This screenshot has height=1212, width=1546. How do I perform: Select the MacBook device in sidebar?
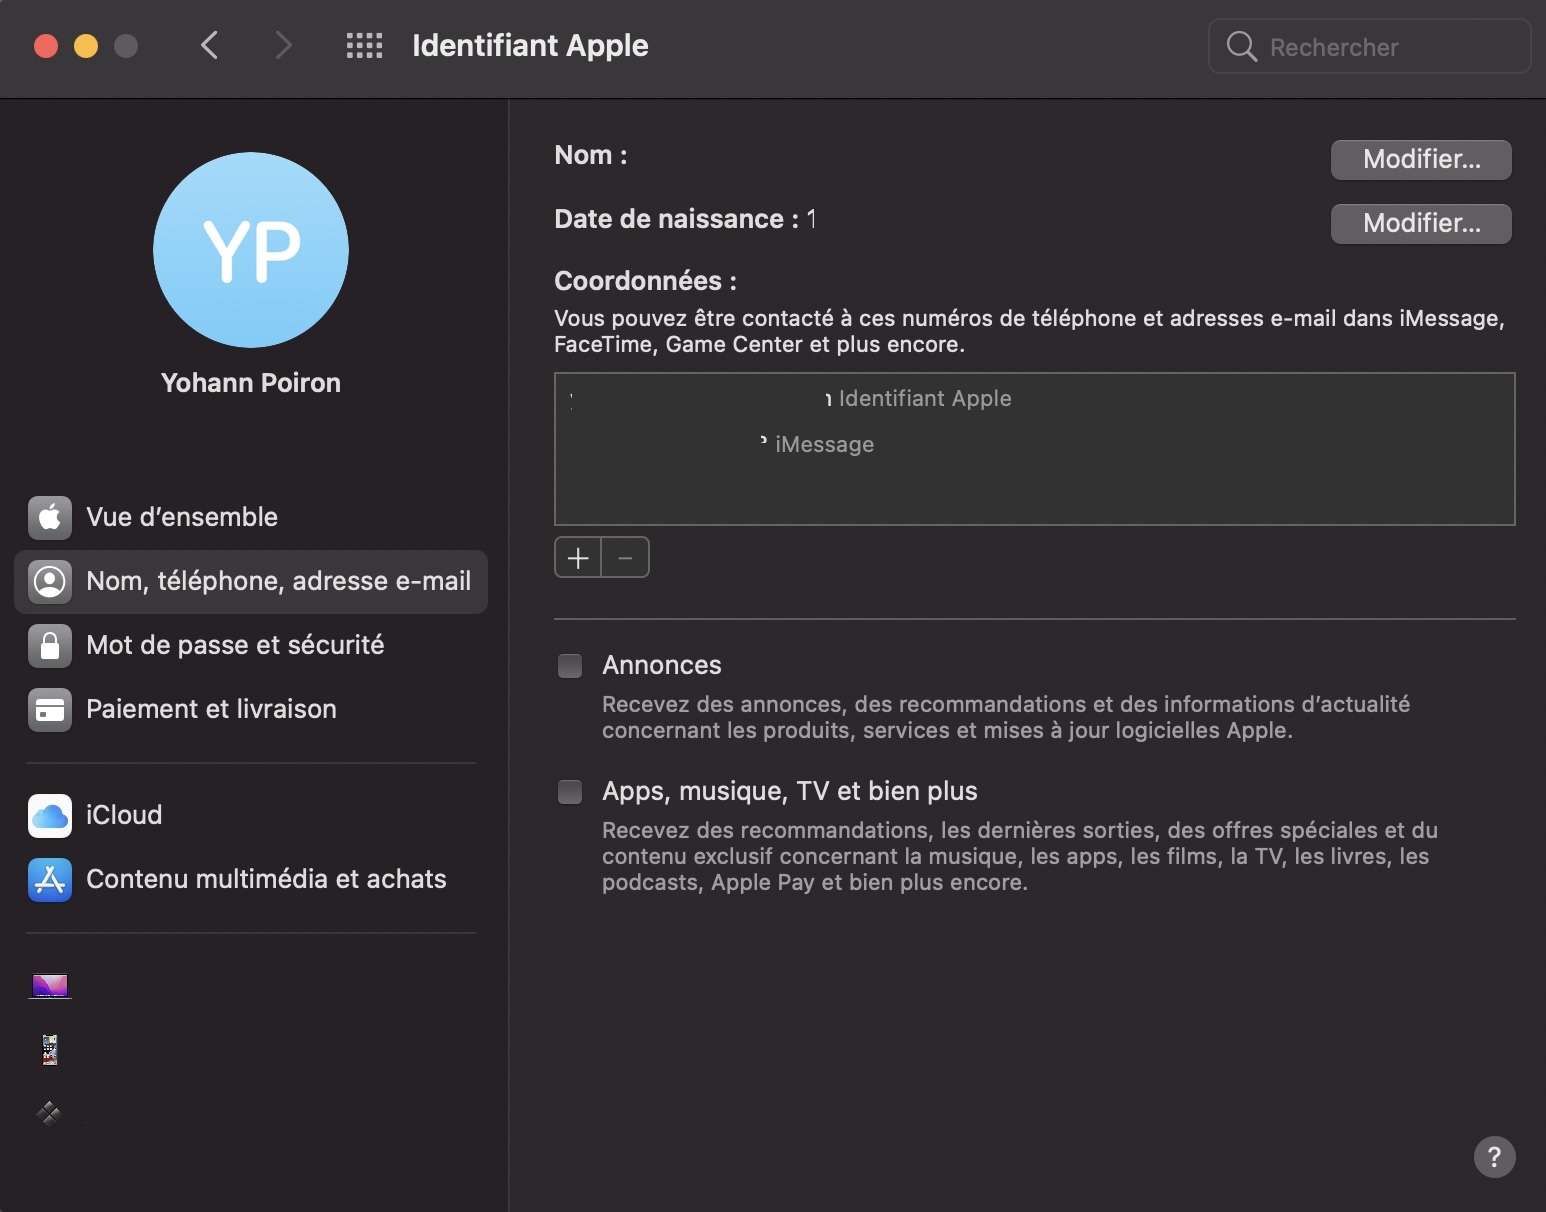coord(50,986)
